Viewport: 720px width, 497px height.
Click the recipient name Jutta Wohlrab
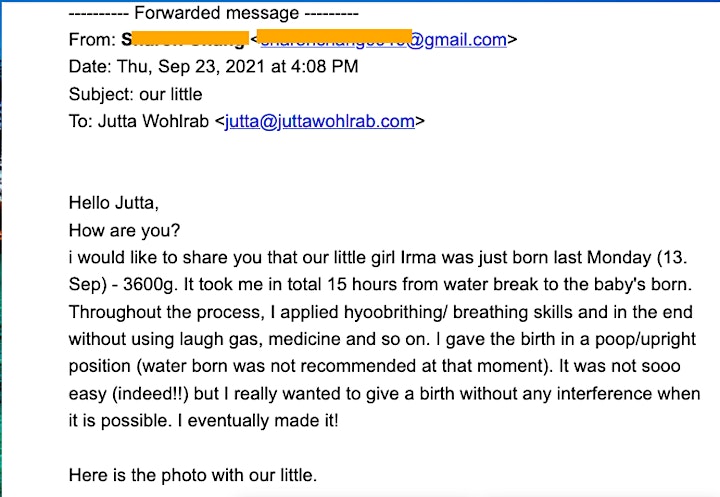pyautogui.click(x=153, y=121)
